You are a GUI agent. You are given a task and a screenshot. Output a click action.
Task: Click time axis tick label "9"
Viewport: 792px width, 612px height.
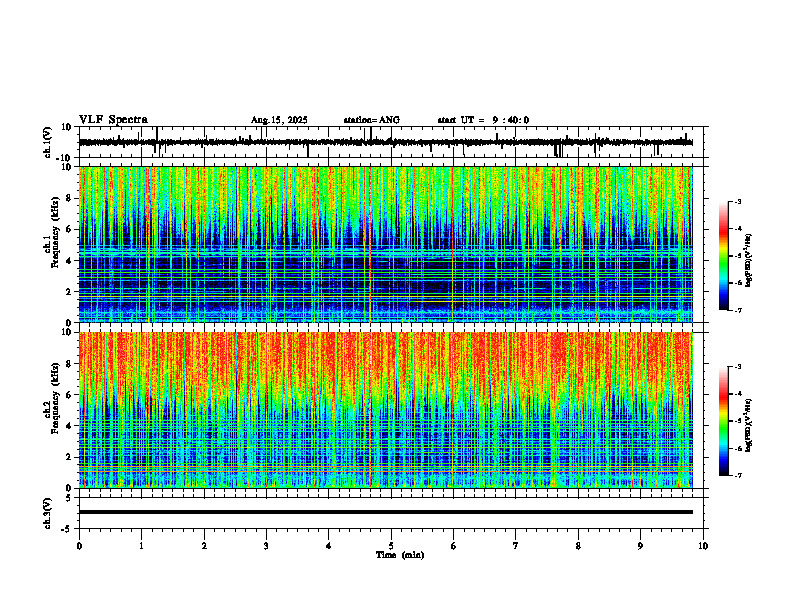click(640, 546)
